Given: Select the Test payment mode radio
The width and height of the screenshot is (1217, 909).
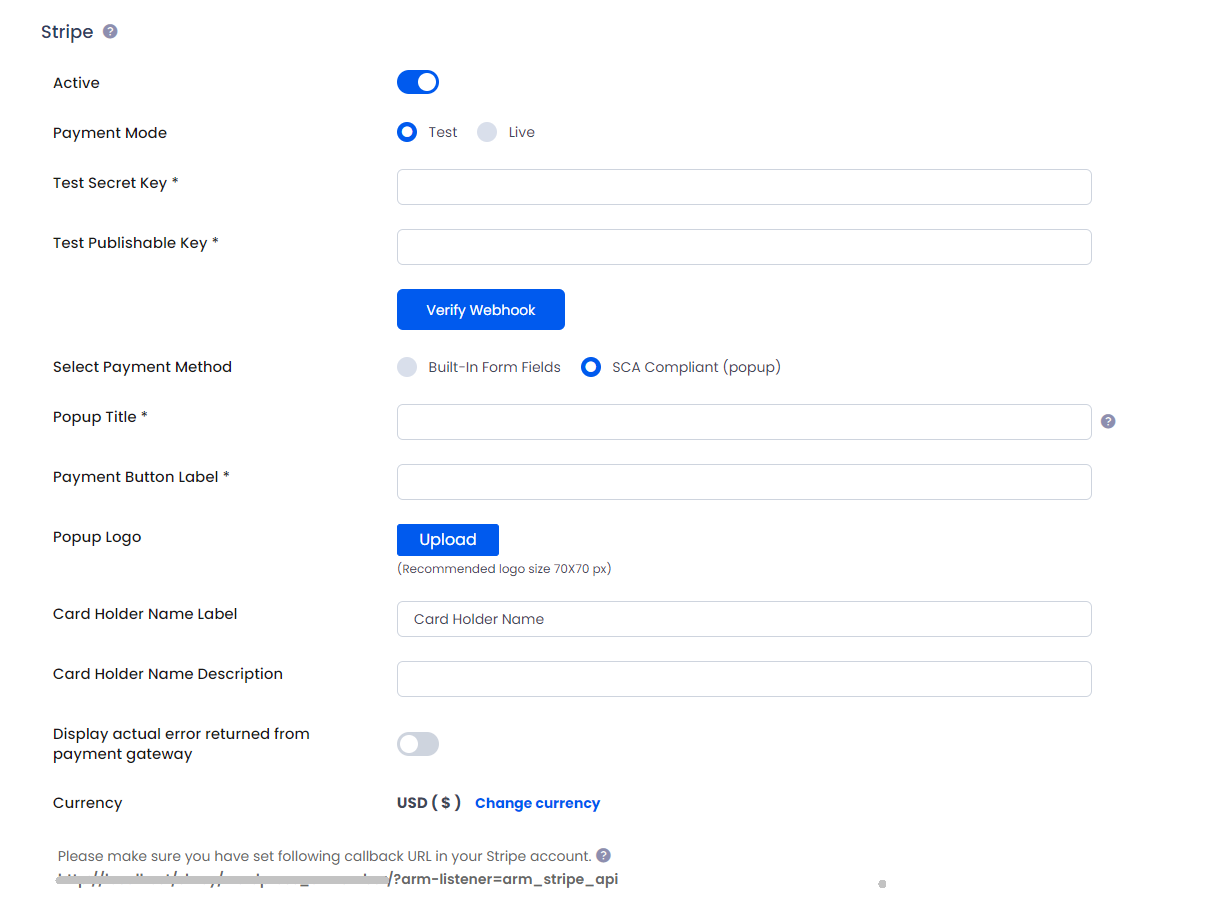Looking at the screenshot, I should (407, 132).
